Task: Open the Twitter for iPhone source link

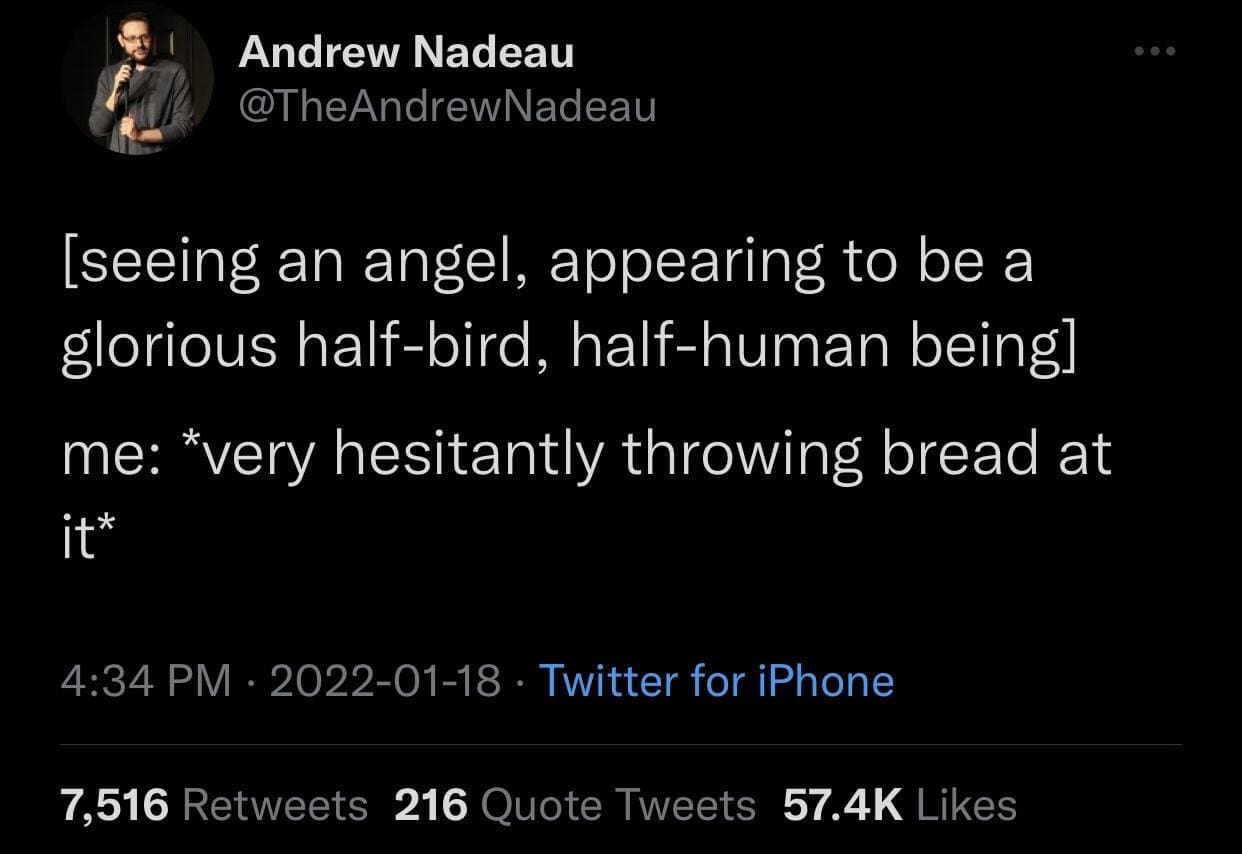Action: [716, 681]
